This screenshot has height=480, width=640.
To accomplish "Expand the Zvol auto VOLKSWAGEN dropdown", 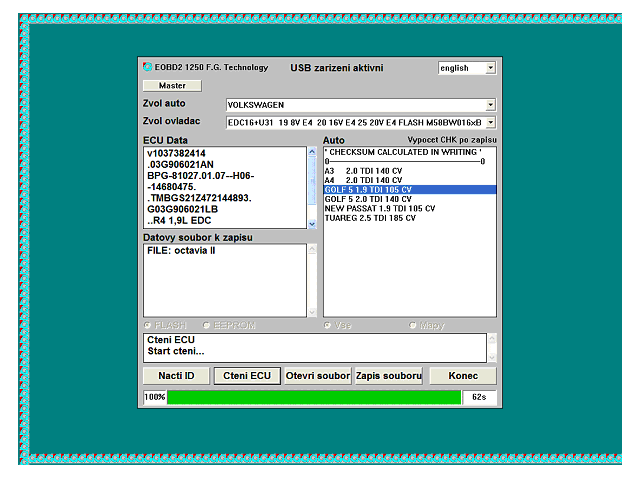I will [491, 105].
